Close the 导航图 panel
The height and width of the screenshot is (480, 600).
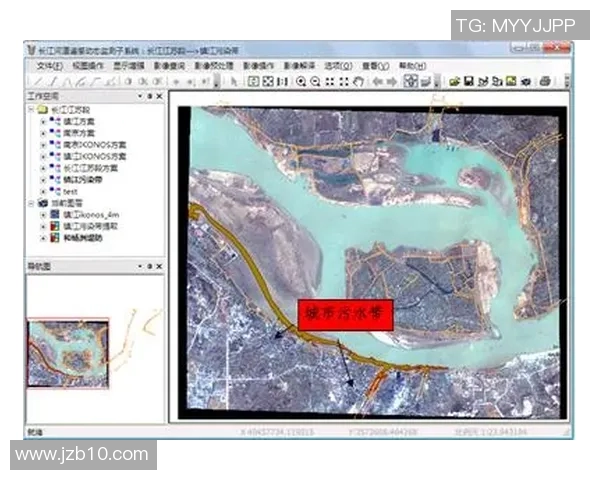pyautogui.click(x=160, y=266)
